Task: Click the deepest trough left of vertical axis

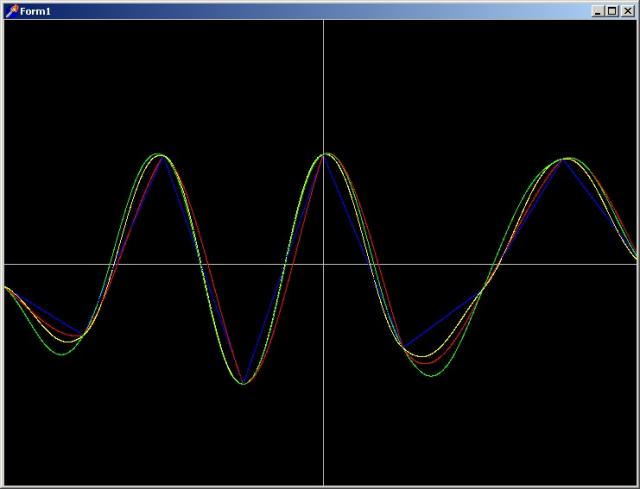Action: 243,383
